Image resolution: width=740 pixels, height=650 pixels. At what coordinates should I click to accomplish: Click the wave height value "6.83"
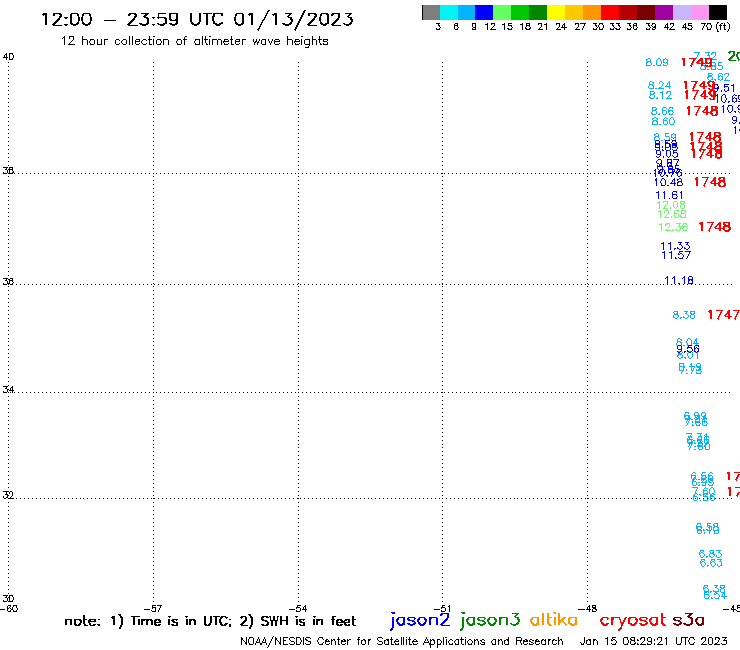click(x=710, y=554)
